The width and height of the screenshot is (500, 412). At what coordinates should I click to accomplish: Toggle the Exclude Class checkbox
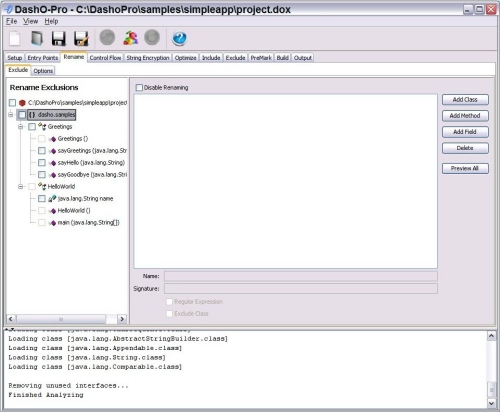tap(169, 314)
